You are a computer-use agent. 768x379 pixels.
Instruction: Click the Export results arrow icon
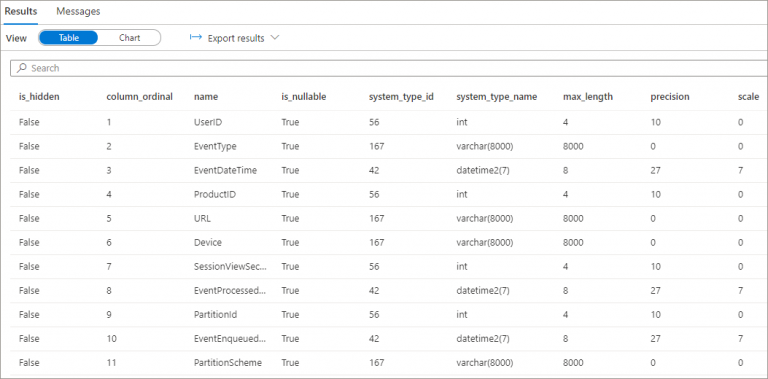pyautogui.click(x=196, y=38)
